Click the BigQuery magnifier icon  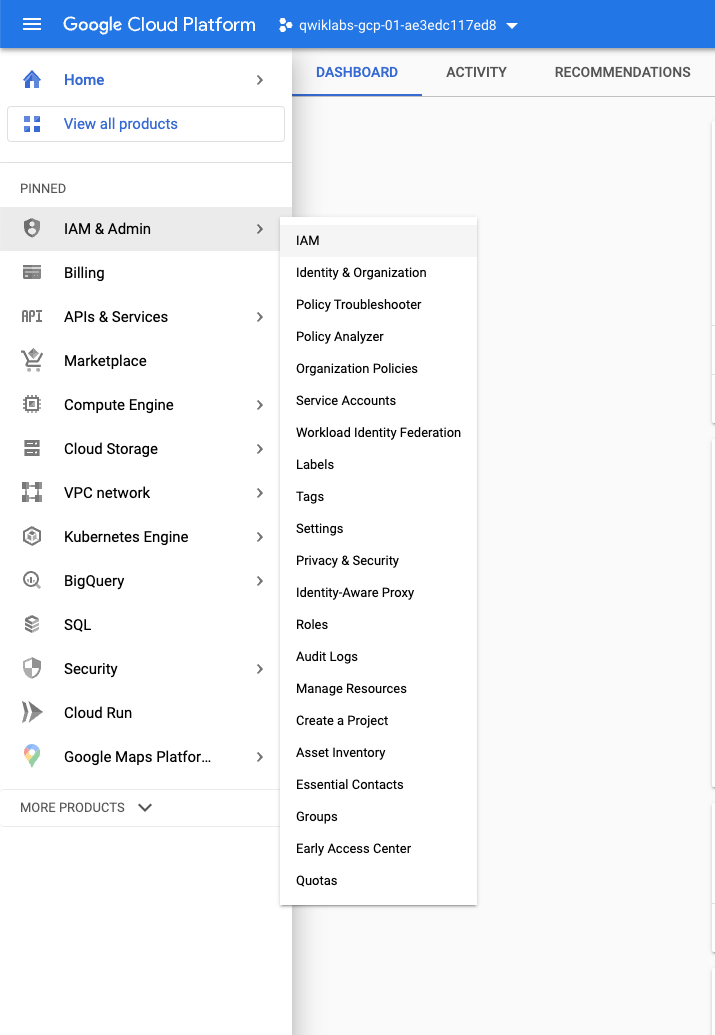[31, 581]
